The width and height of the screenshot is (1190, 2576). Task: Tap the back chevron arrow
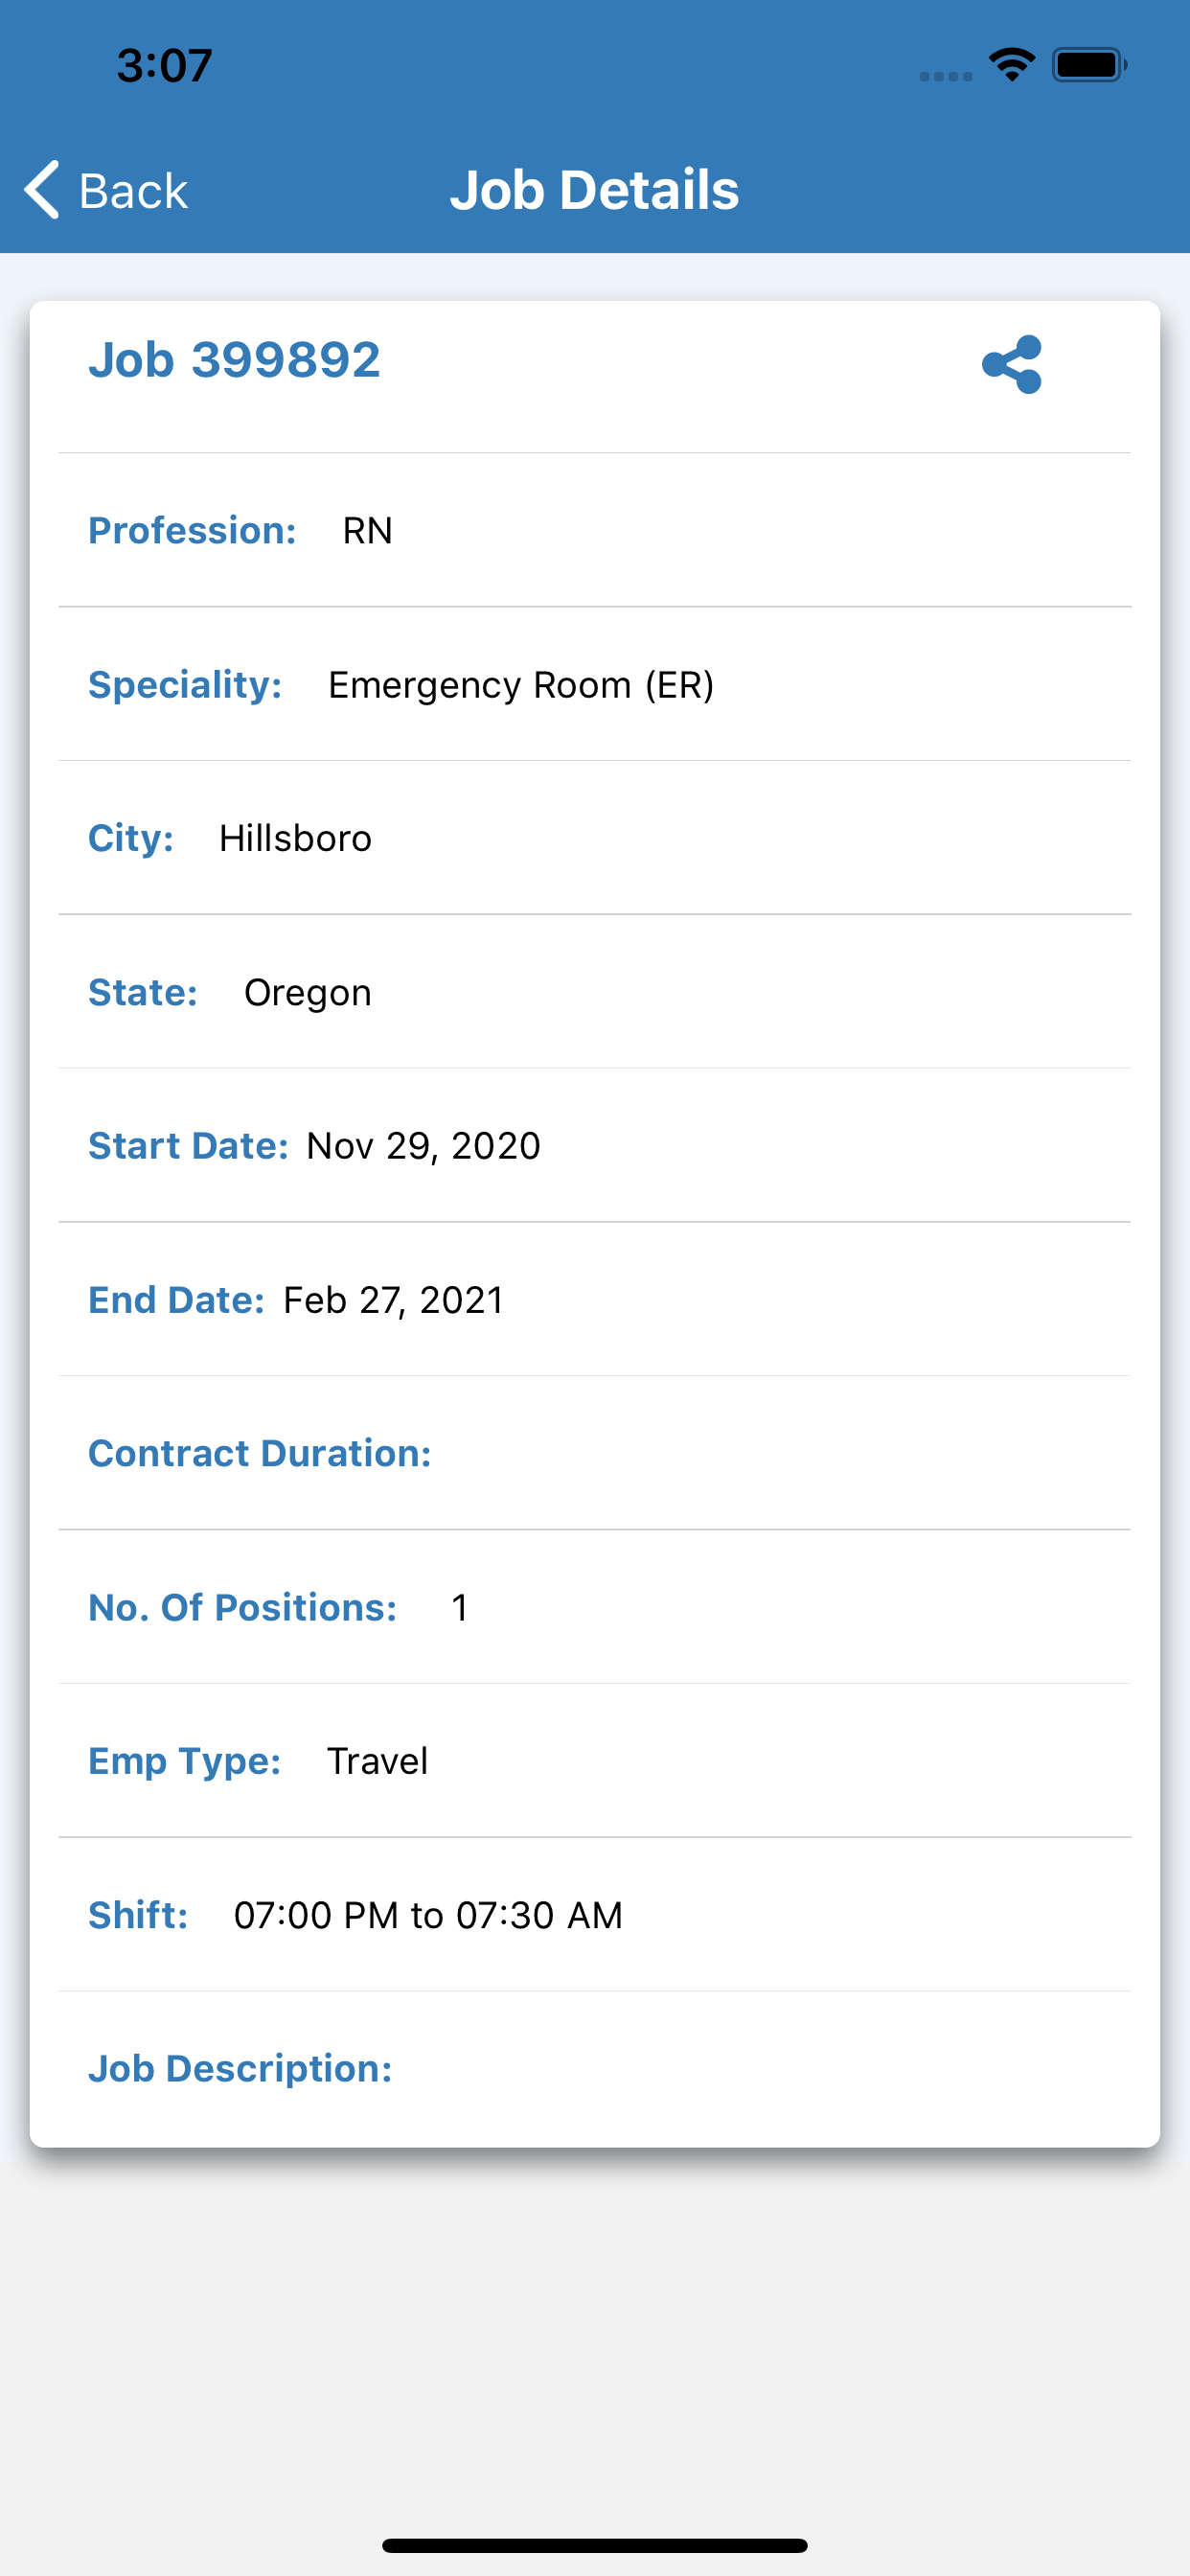click(42, 189)
